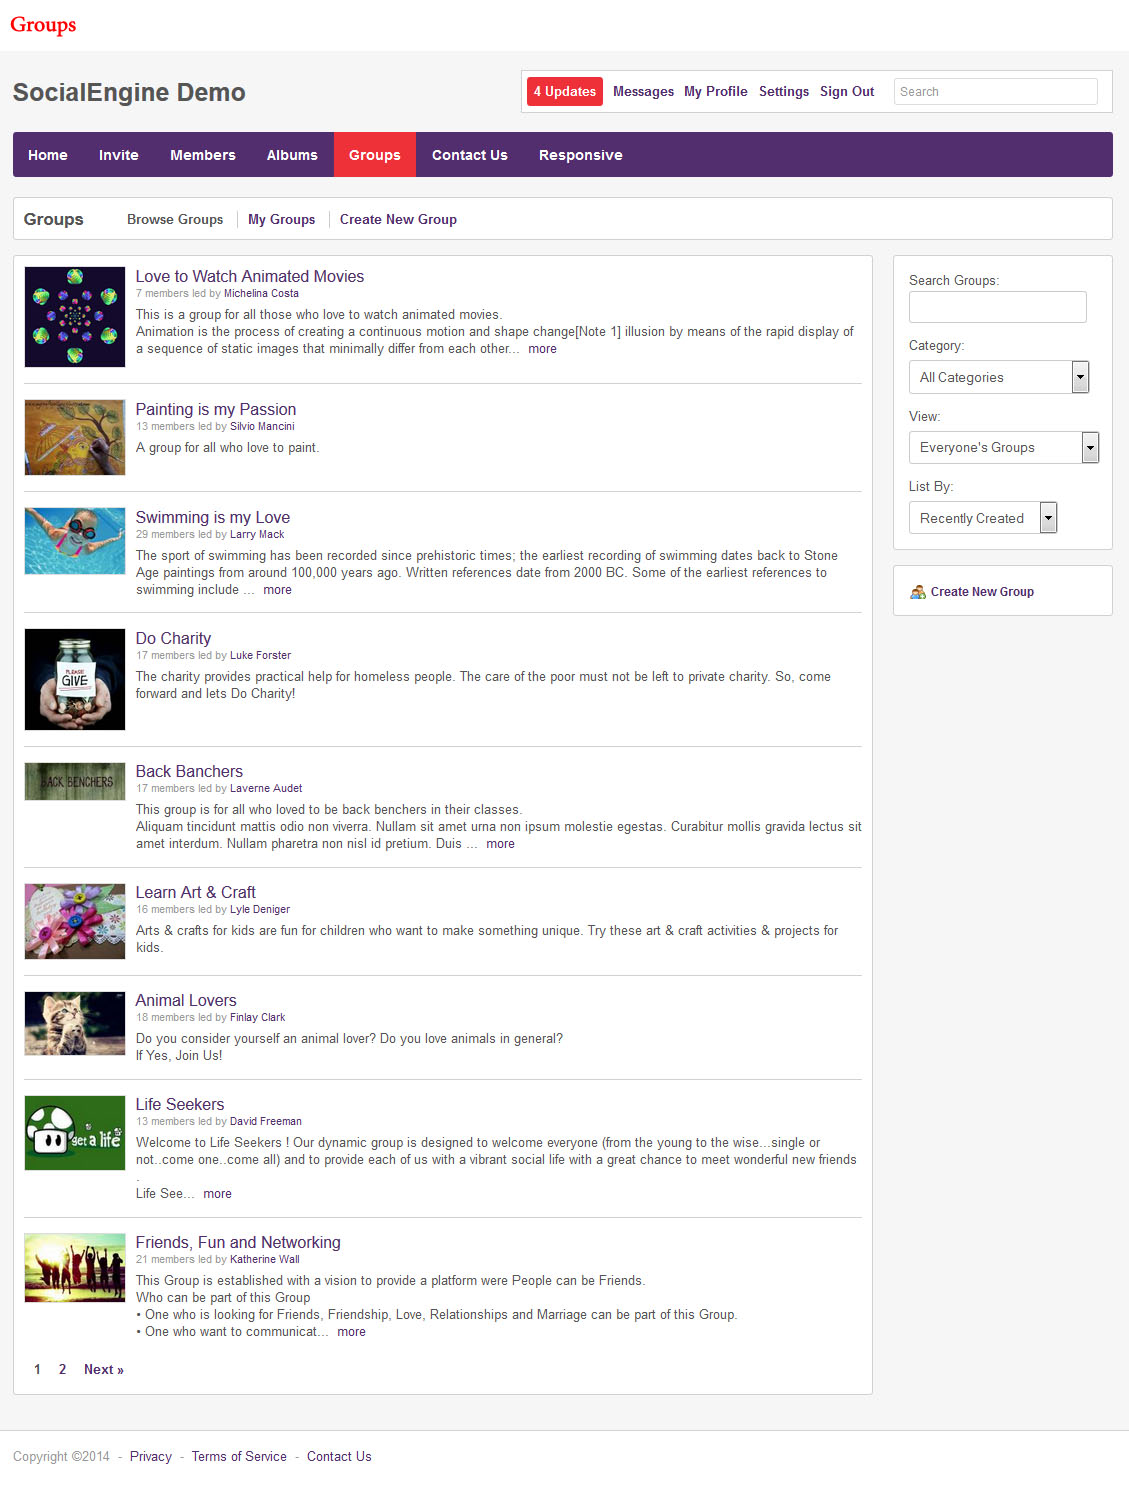The height and width of the screenshot is (1485, 1129).
Task: Go to the Albums navigation tab
Action: pyautogui.click(x=292, y=155)
